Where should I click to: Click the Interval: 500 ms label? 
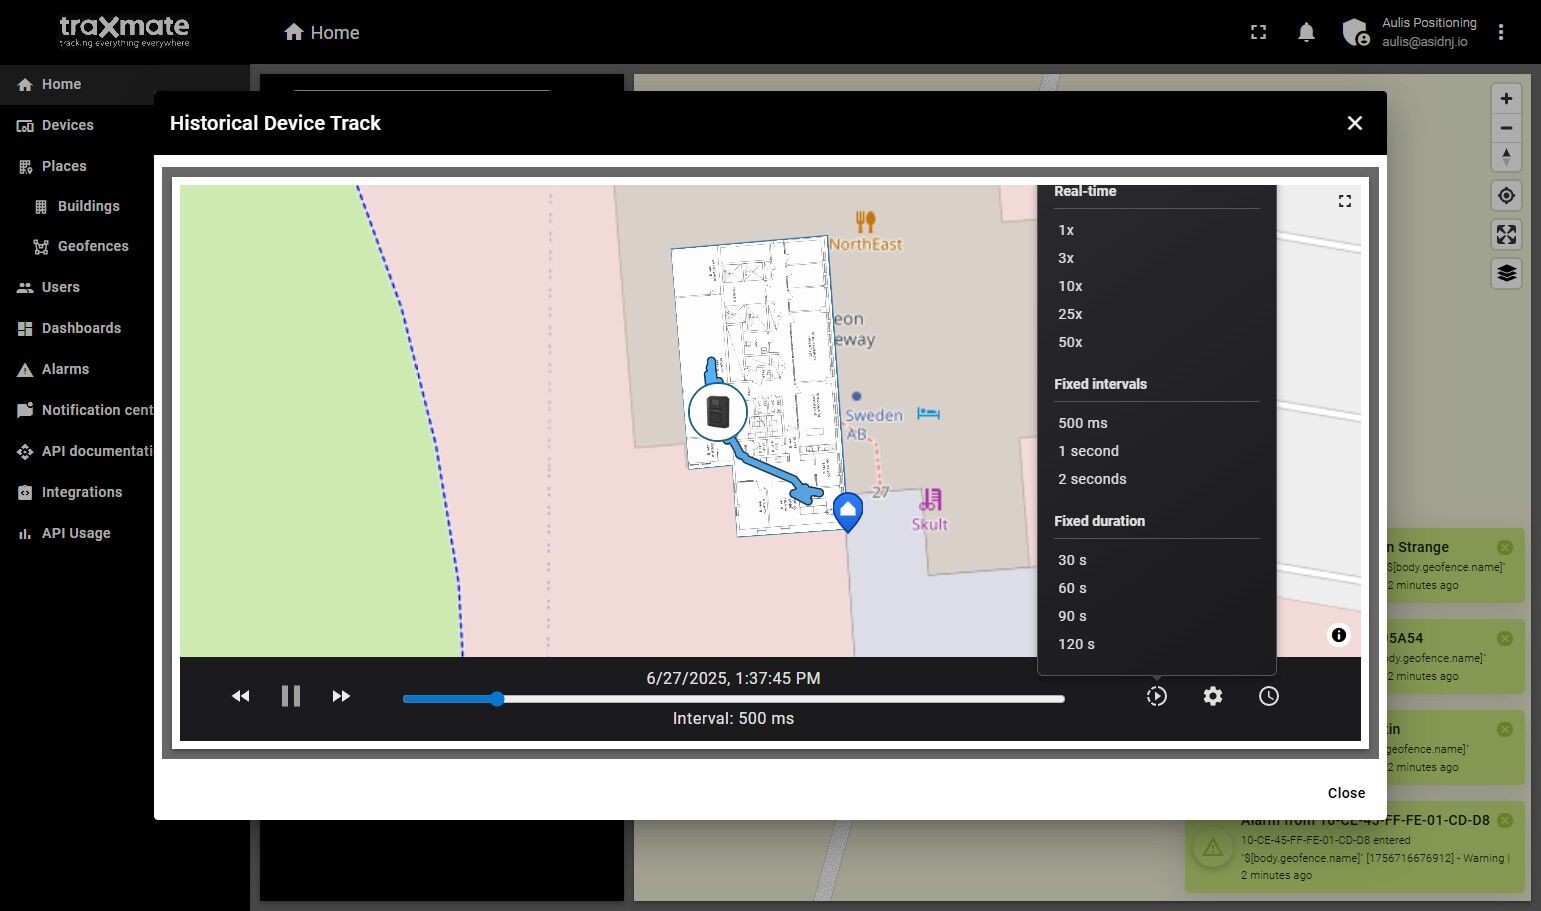[x=733, y=718]
